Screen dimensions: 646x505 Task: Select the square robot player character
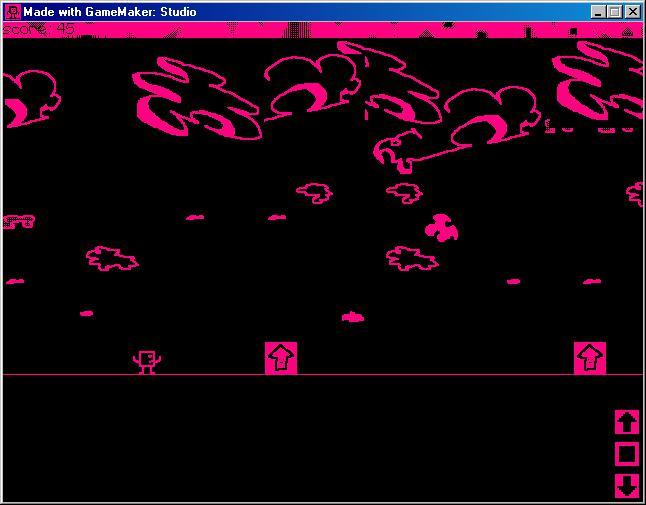147,361
